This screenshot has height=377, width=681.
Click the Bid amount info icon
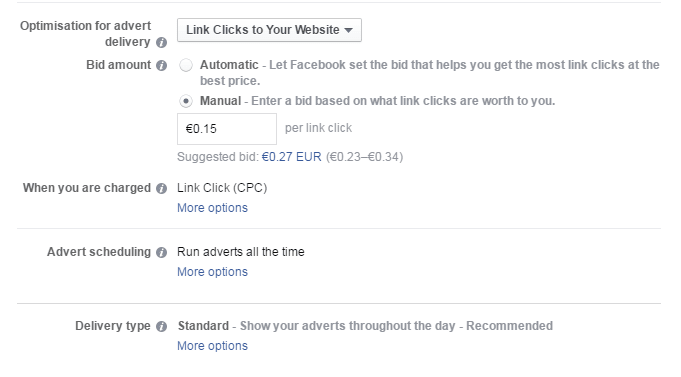click(161, 66)
